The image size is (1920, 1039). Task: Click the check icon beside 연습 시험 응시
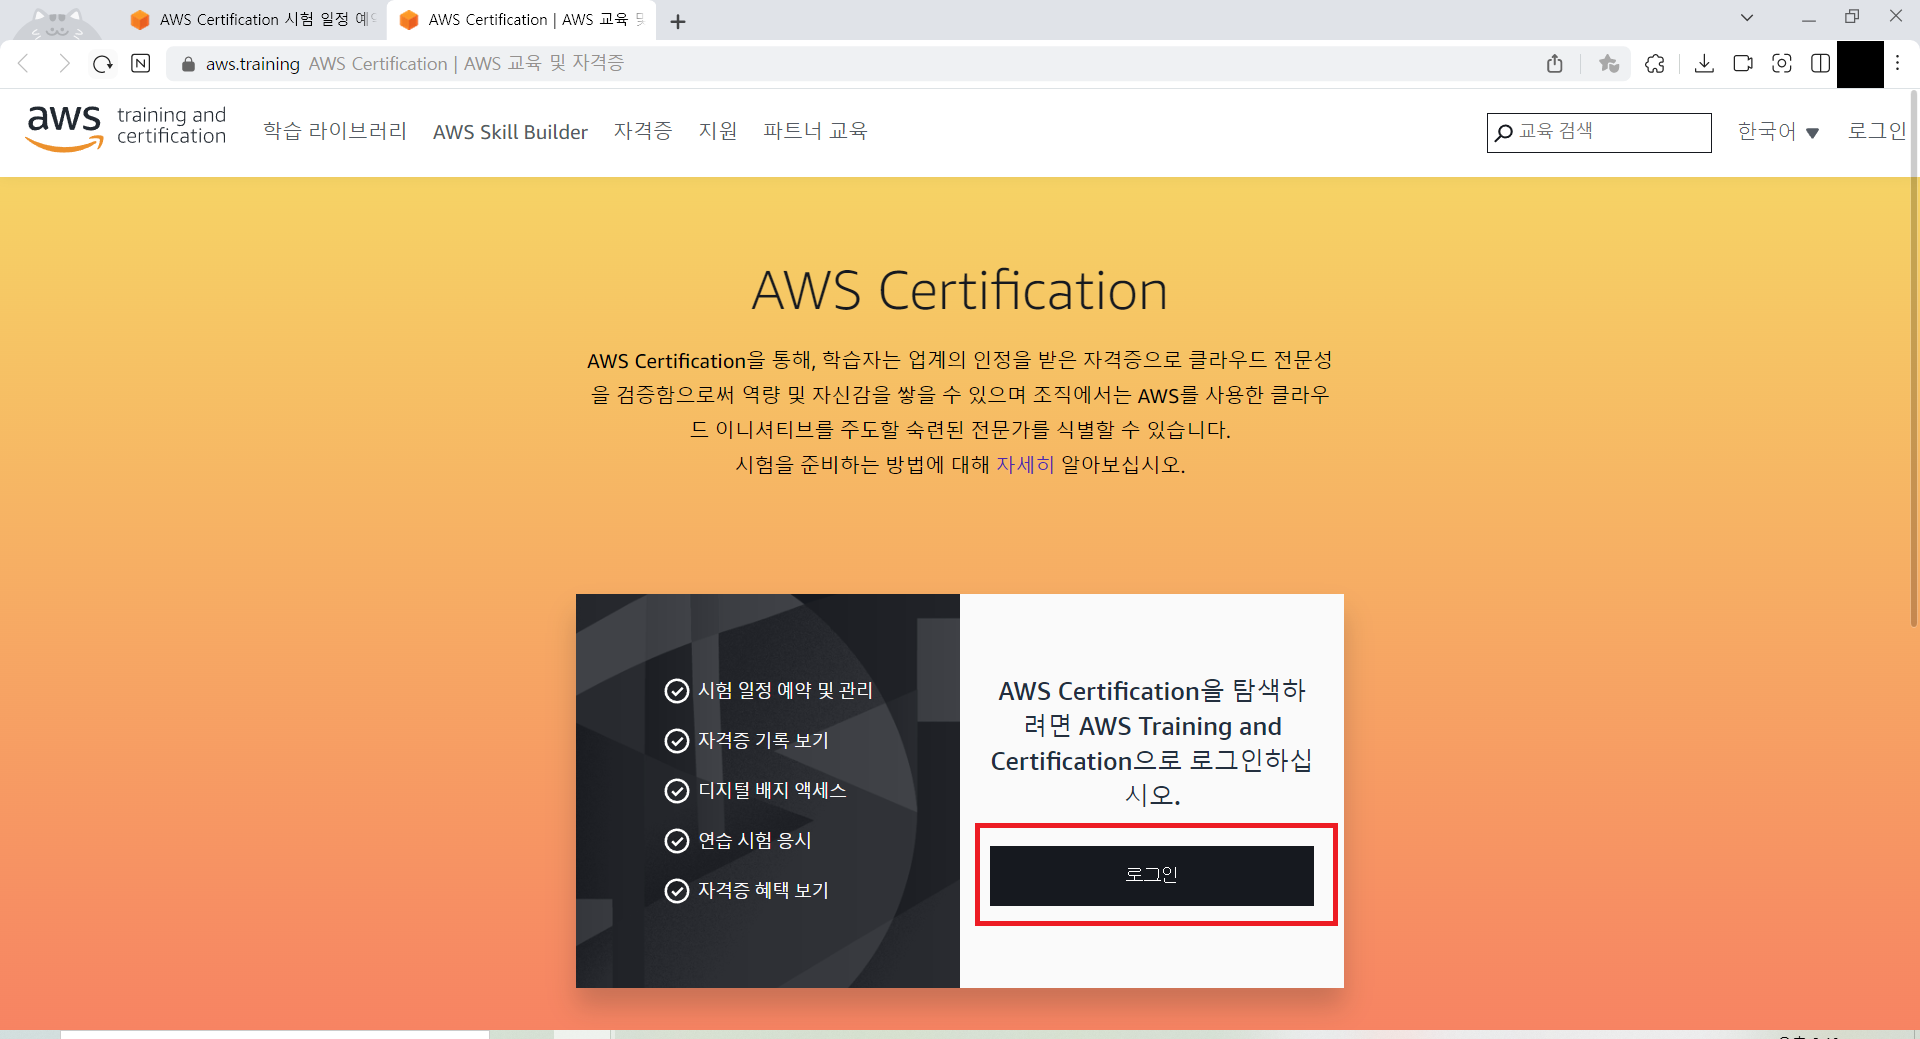[x=677, y=841]
